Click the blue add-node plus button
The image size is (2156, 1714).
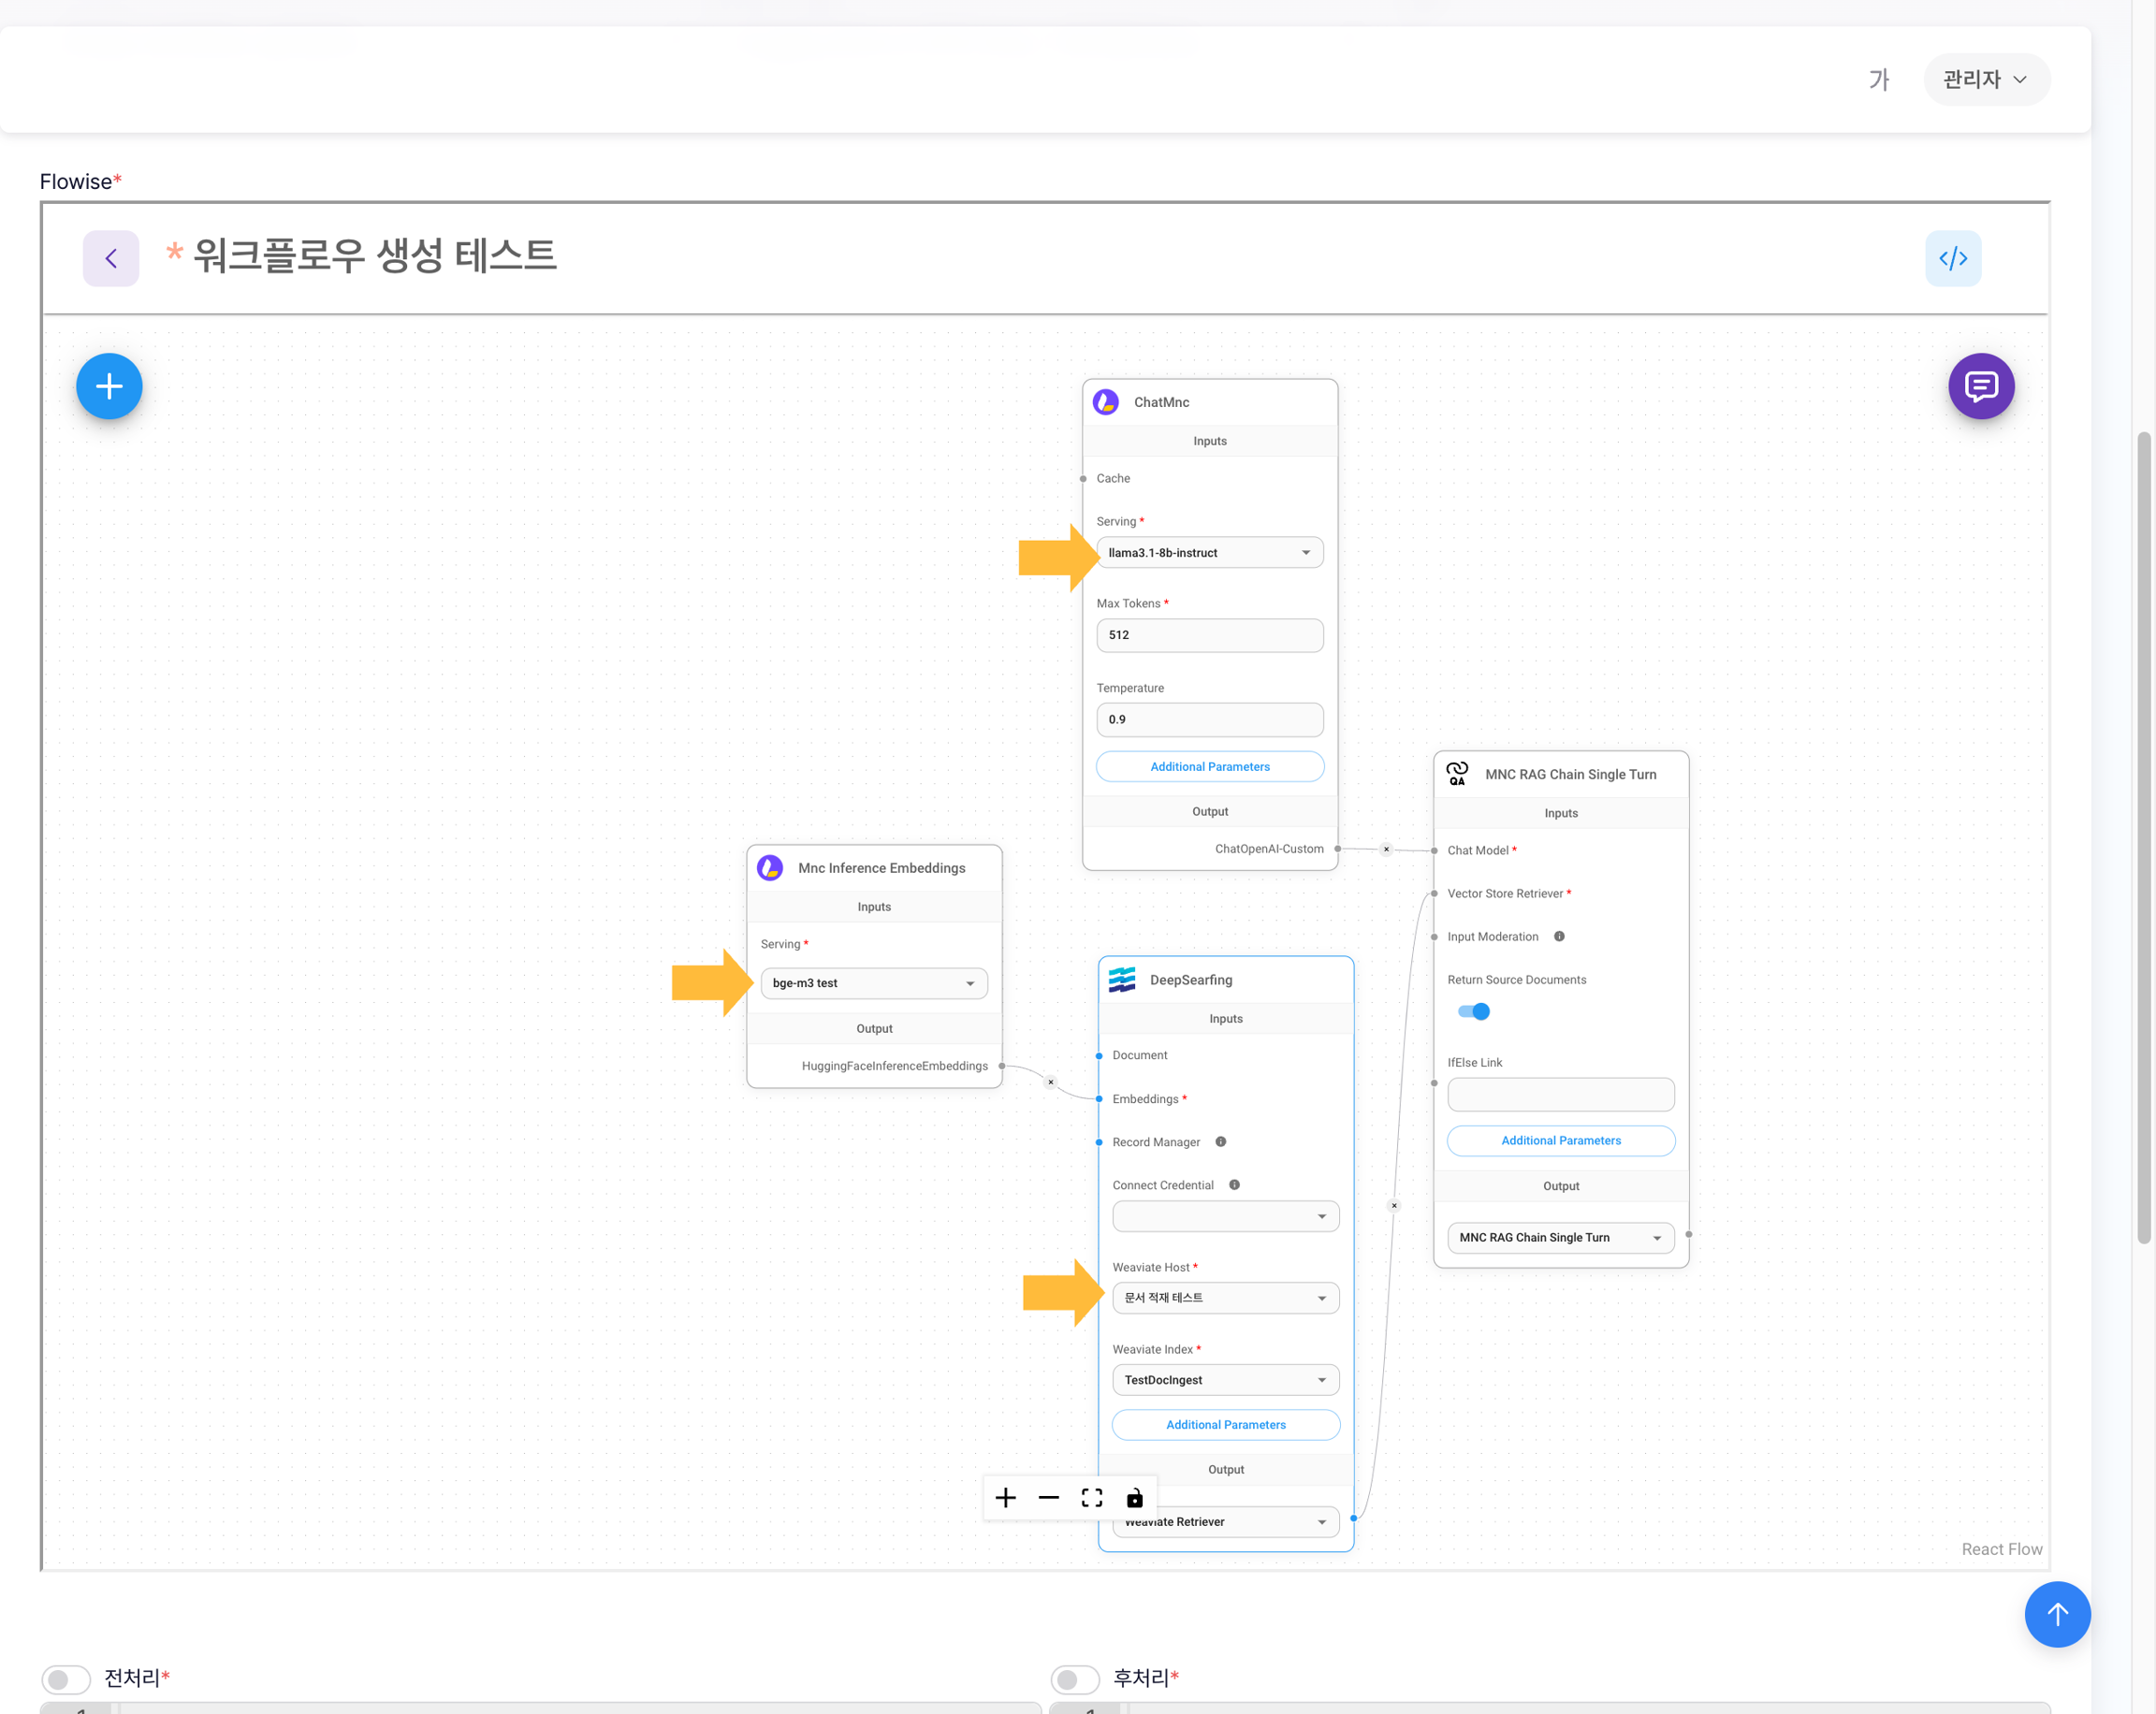pos(109,386)
